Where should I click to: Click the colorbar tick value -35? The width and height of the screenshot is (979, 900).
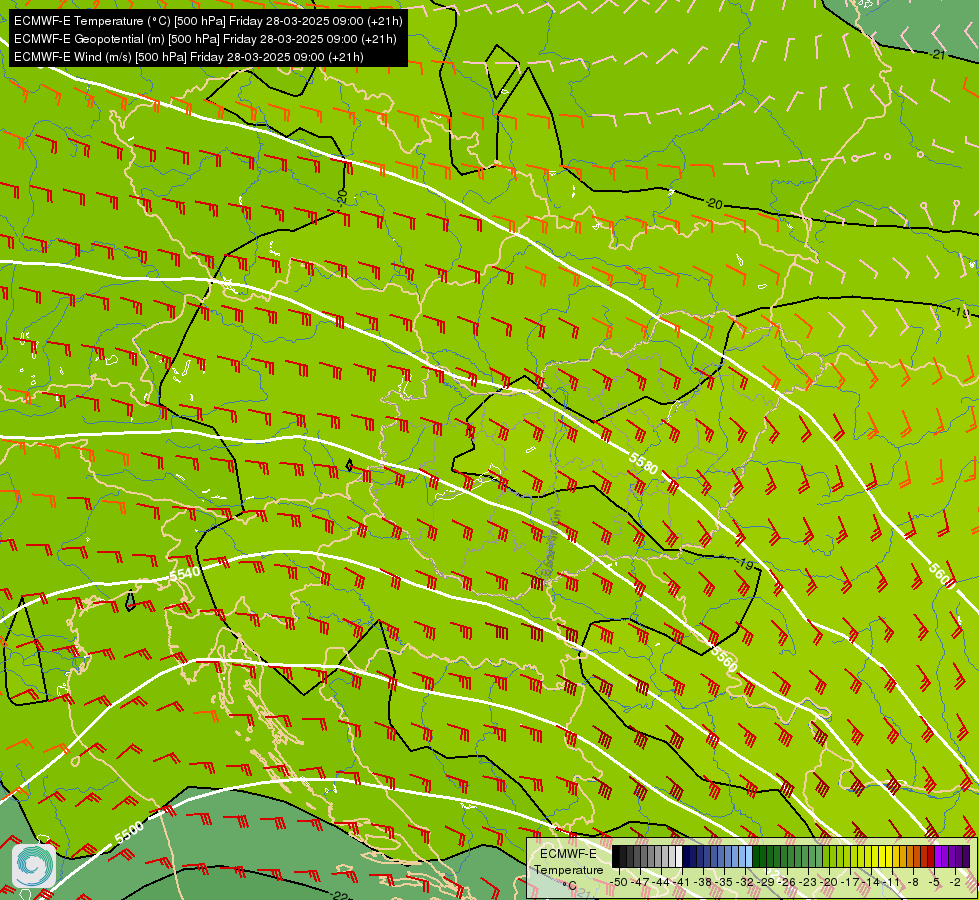point(724,882)
